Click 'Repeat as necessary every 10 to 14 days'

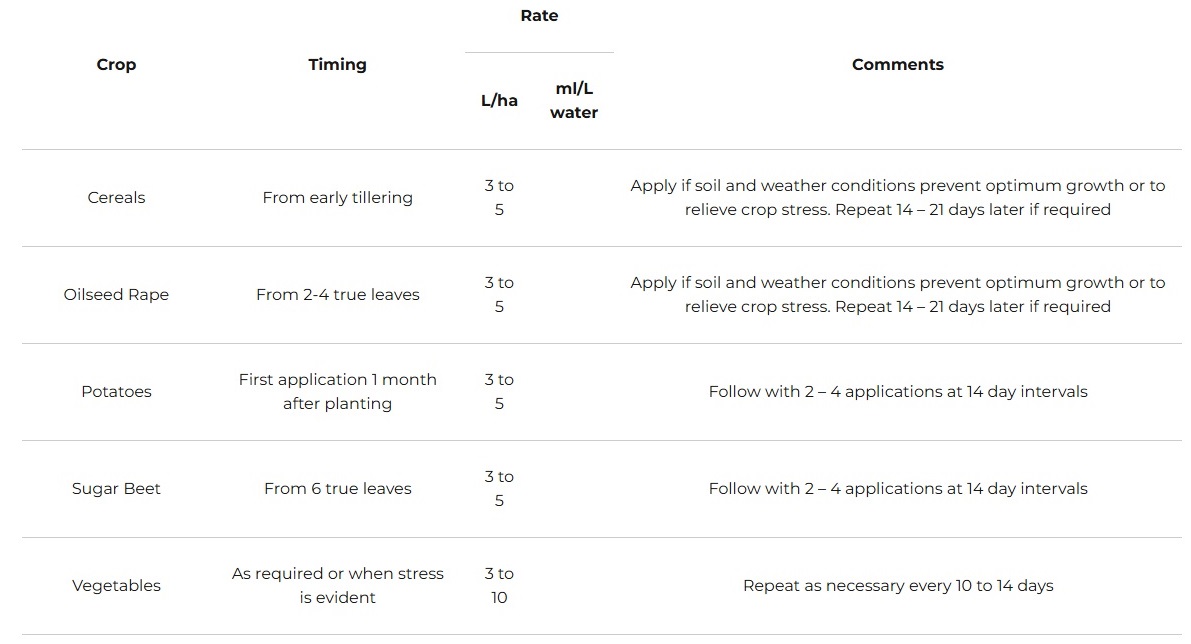coord(897,586)
